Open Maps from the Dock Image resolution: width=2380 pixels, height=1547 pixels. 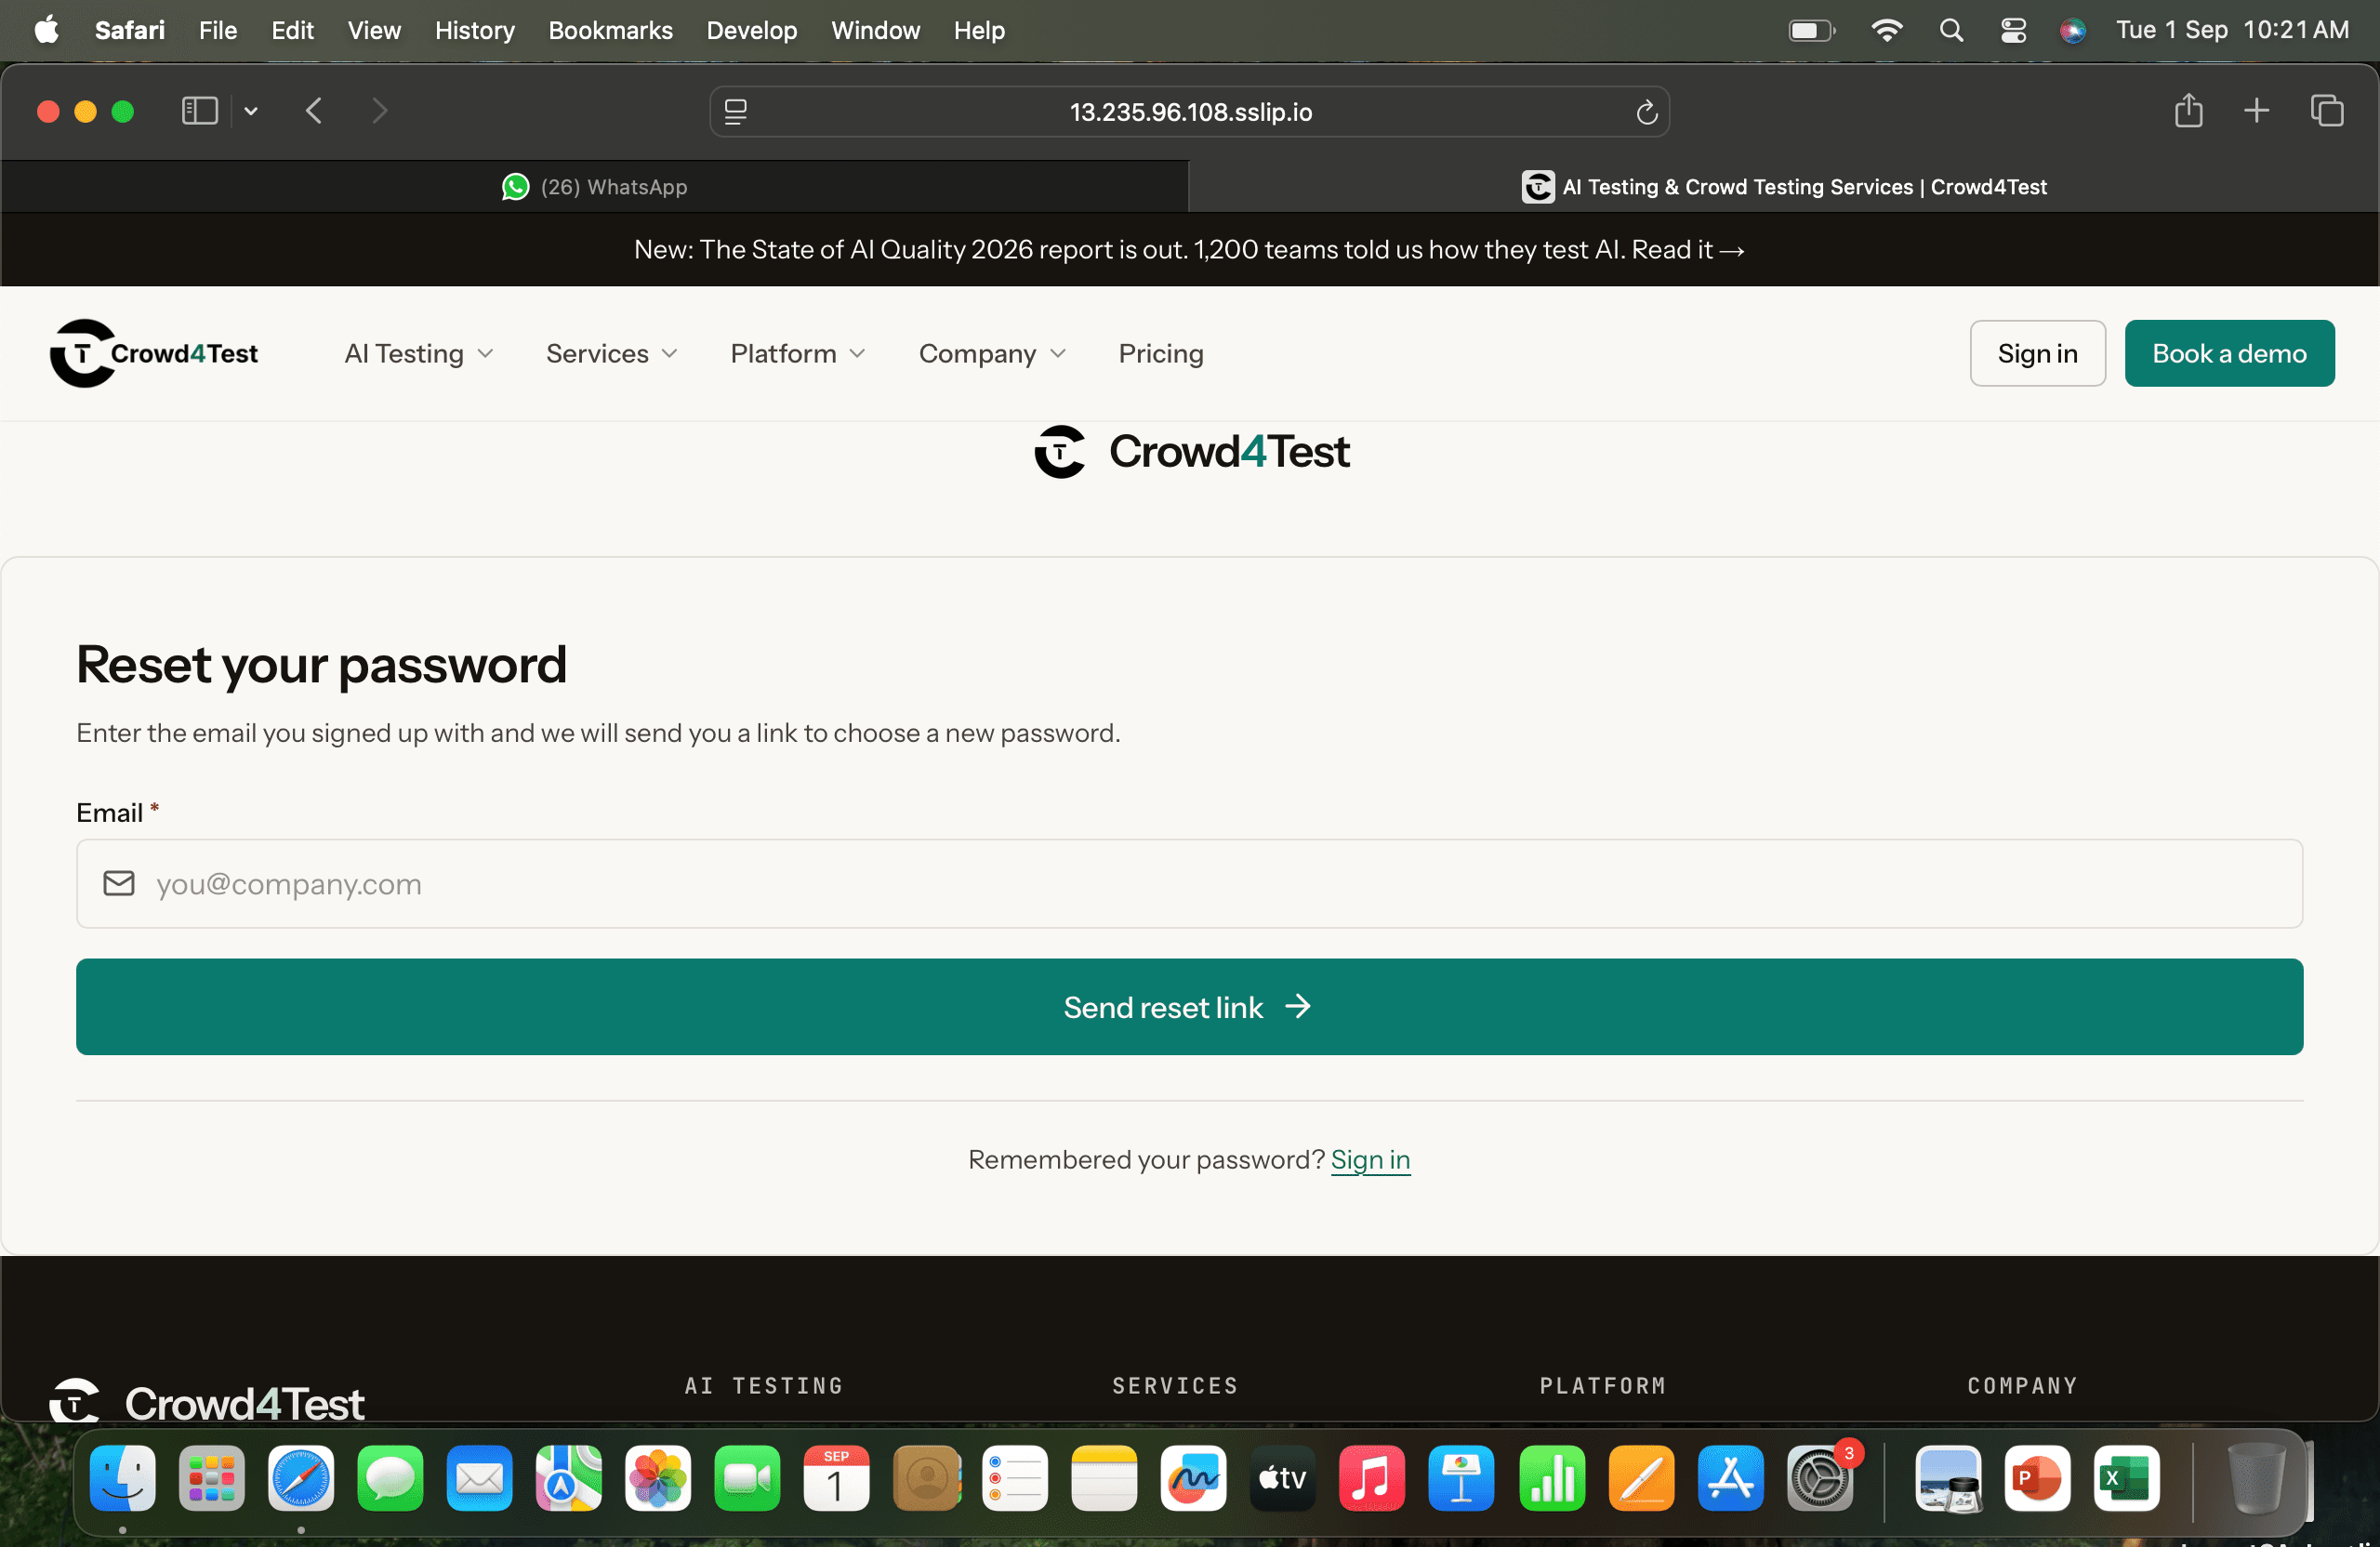569,1477
